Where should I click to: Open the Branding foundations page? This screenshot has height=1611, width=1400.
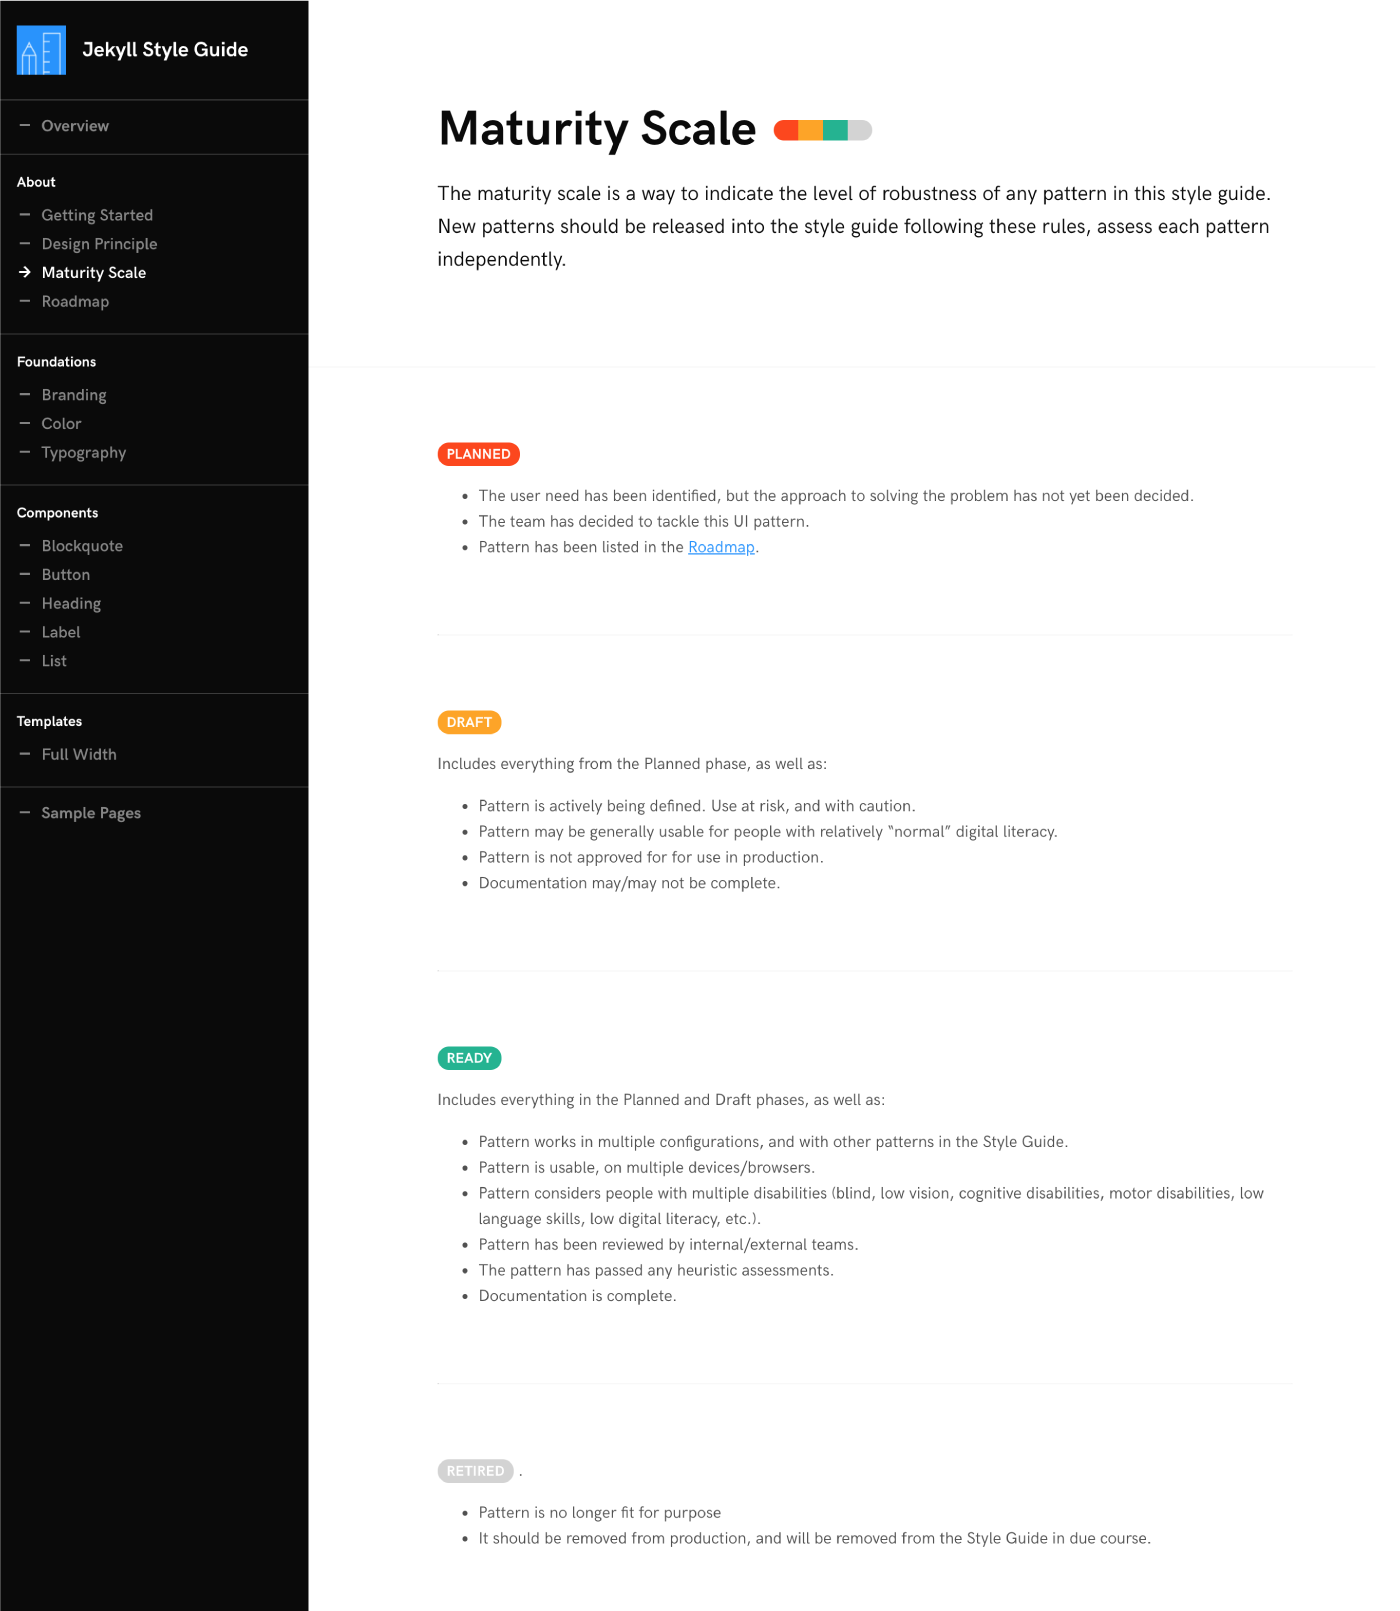pos(74,395)
